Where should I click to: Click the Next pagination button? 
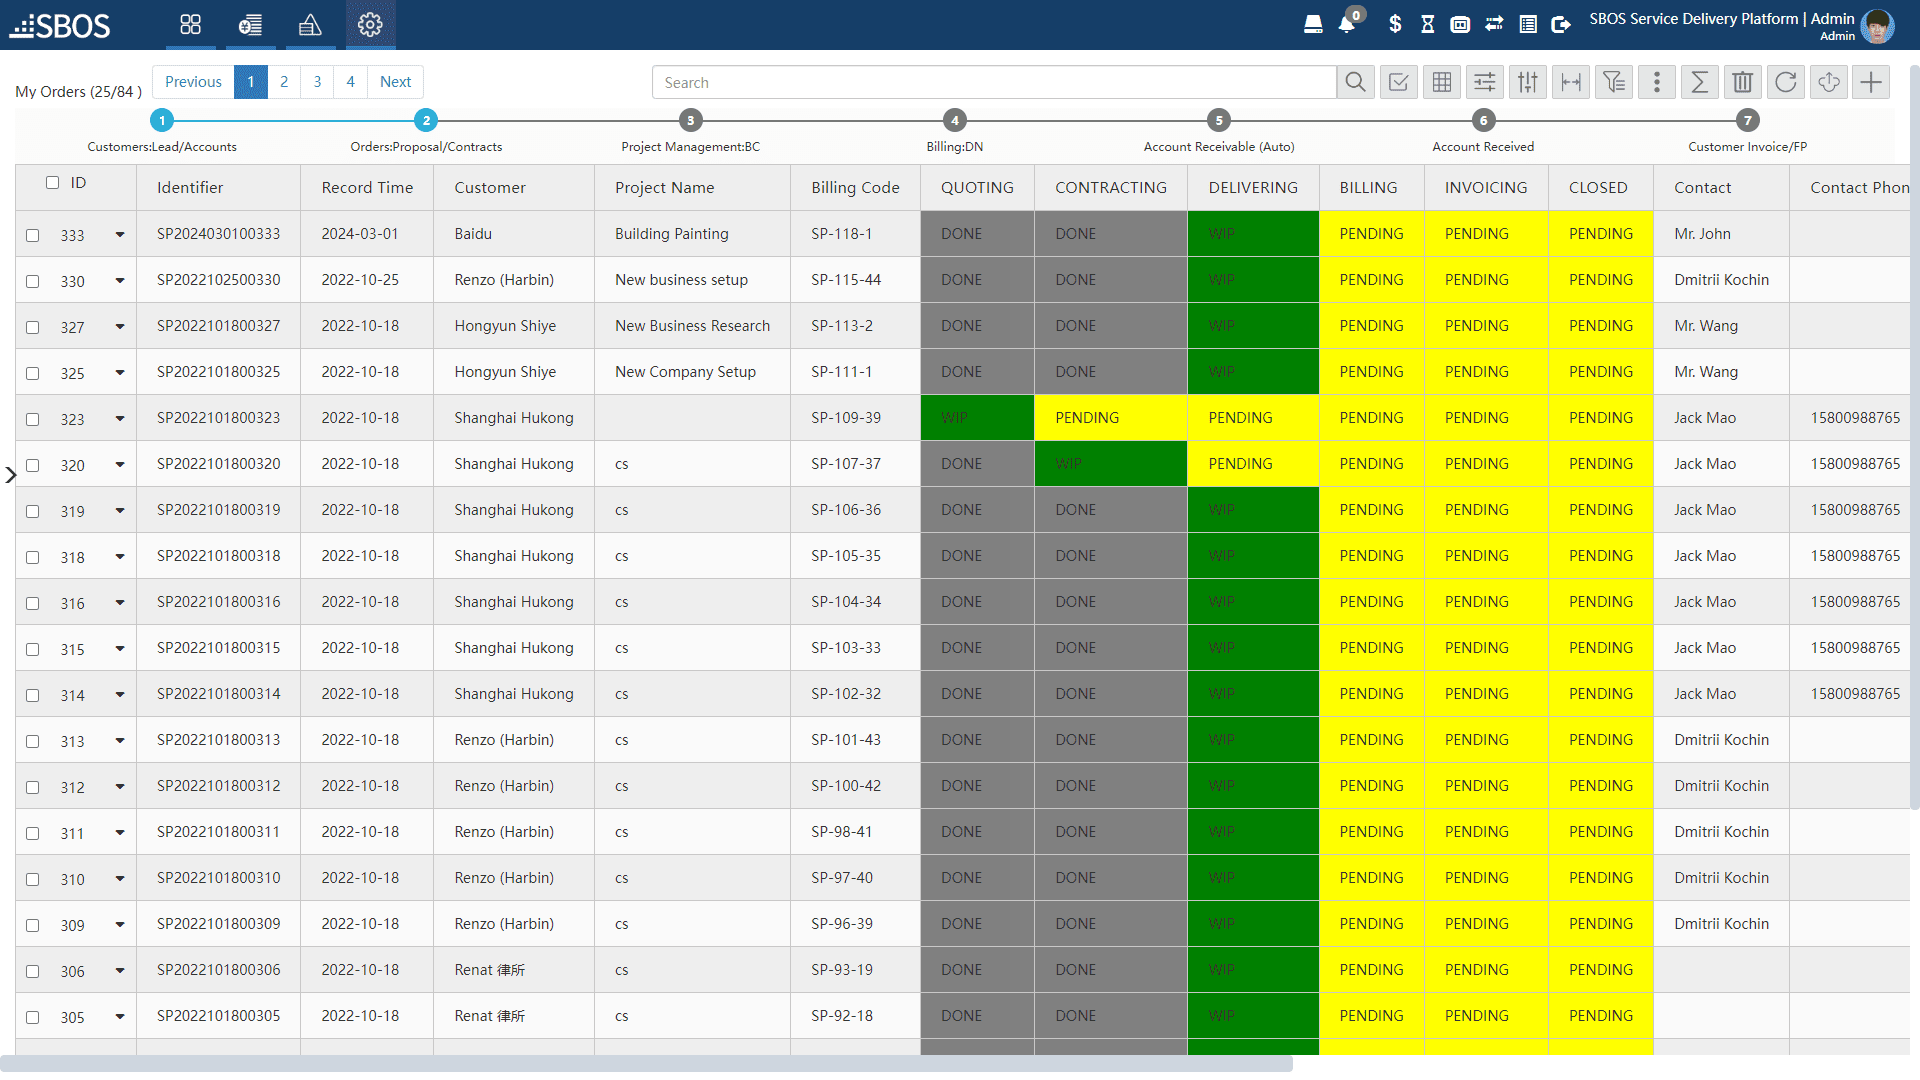pos(395,82)
